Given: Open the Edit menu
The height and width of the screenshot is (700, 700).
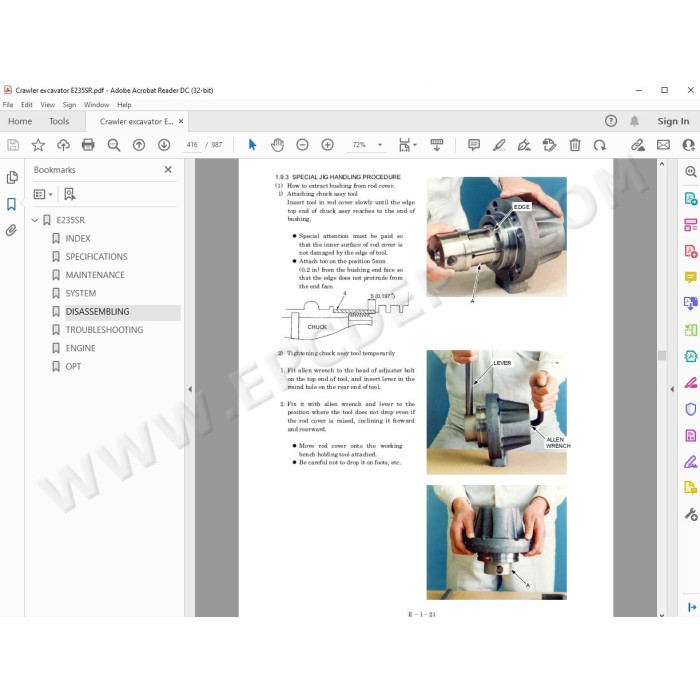Looking at the screenshot, I should pos(27,105).
